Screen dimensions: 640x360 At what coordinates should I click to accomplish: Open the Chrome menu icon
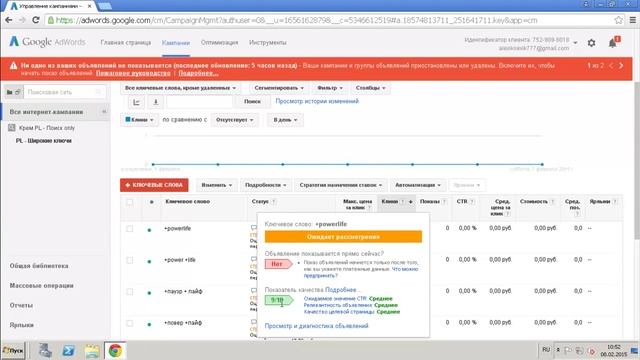tap(632, 20)
